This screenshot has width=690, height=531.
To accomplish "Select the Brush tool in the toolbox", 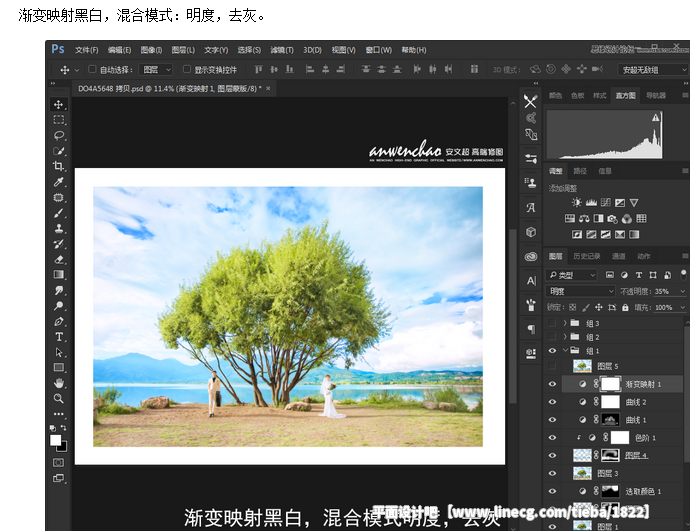I will click(58, 213).
